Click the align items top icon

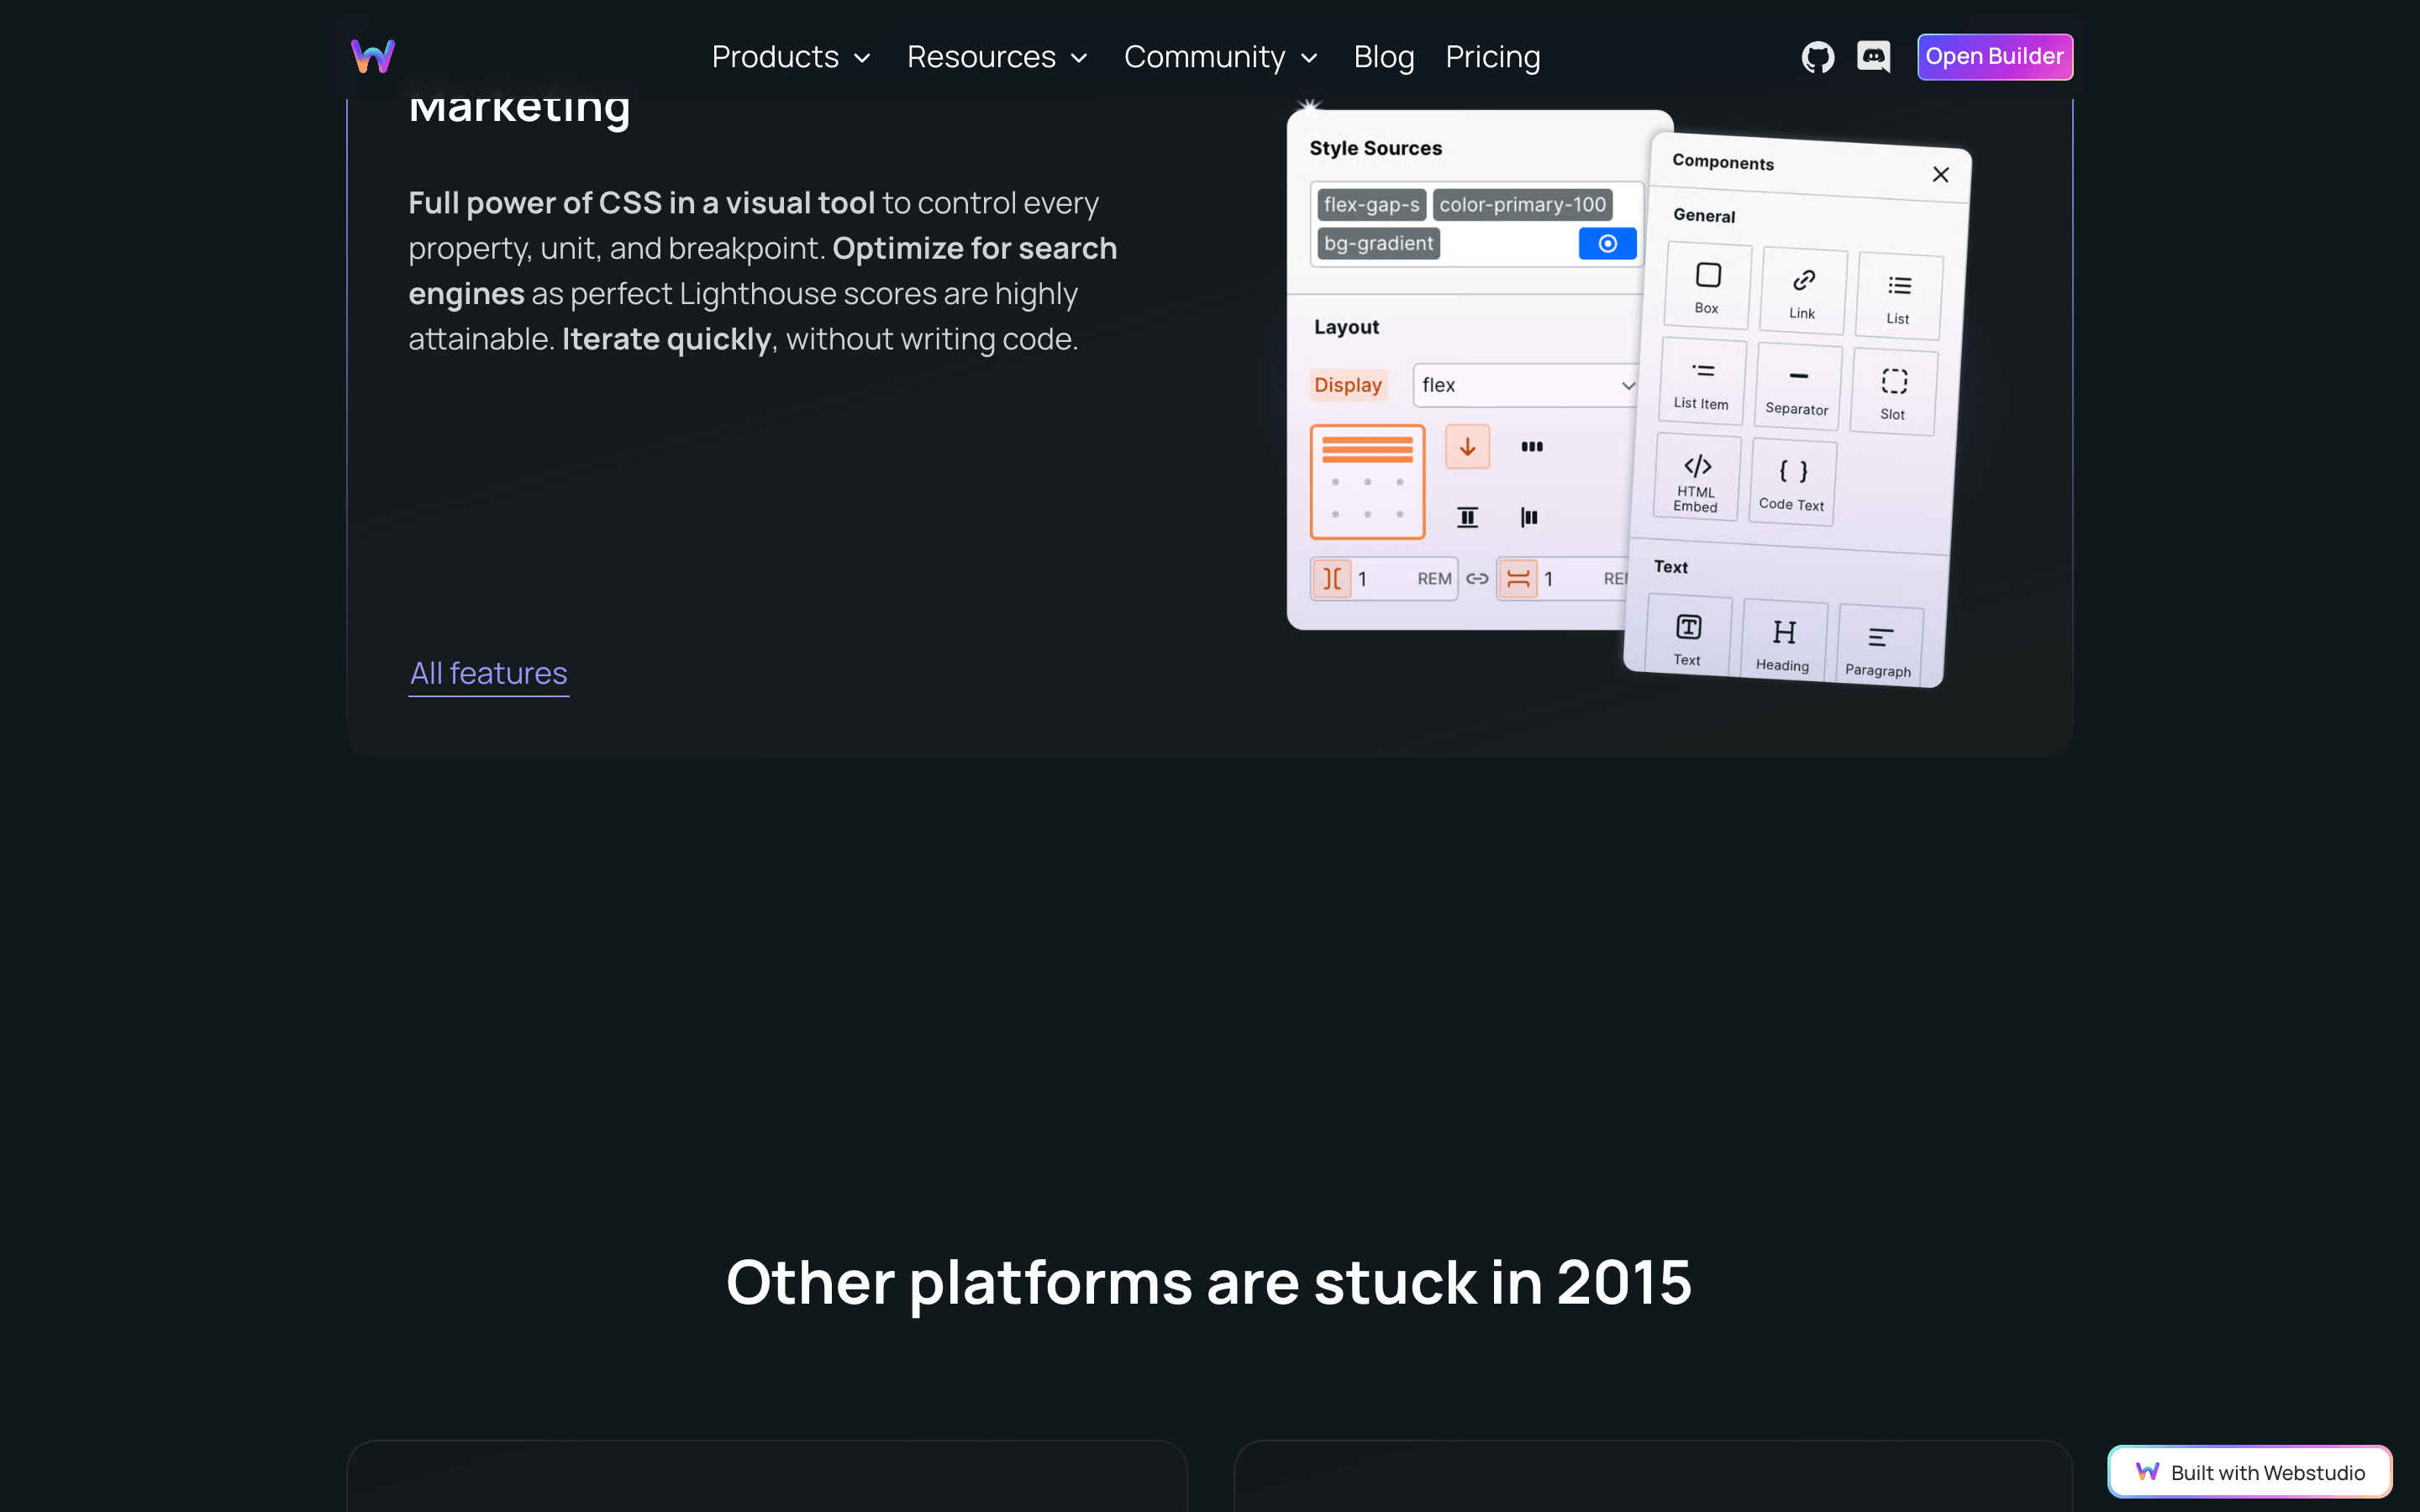1467,517
